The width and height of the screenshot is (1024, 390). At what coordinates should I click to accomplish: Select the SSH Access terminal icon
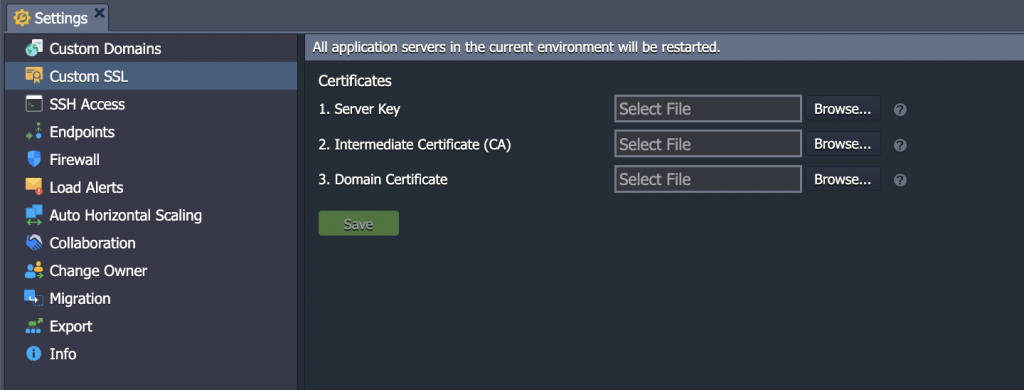[34, 104]
